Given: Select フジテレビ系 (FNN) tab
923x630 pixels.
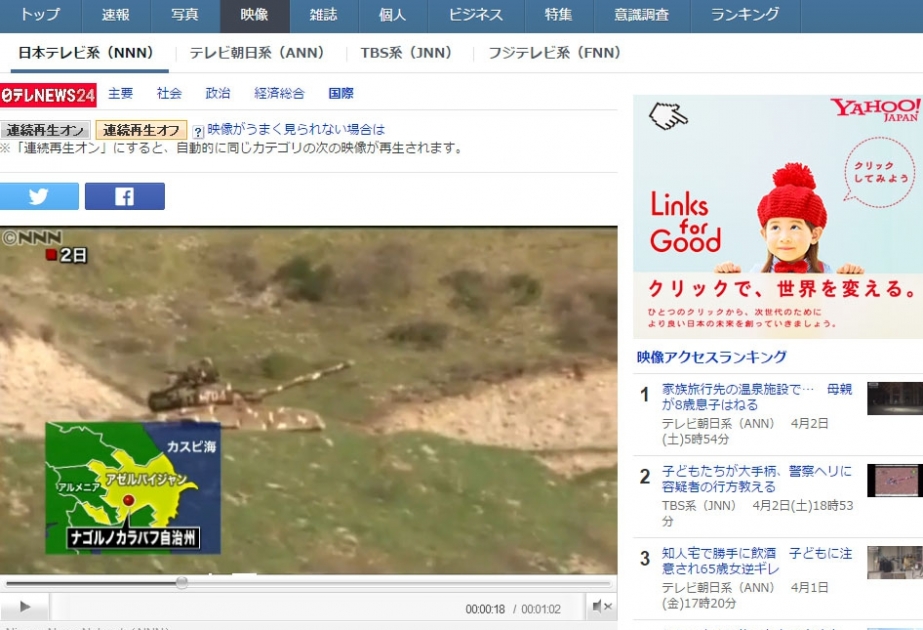Looking at the screenshot, I should click(x=555, y=53).
